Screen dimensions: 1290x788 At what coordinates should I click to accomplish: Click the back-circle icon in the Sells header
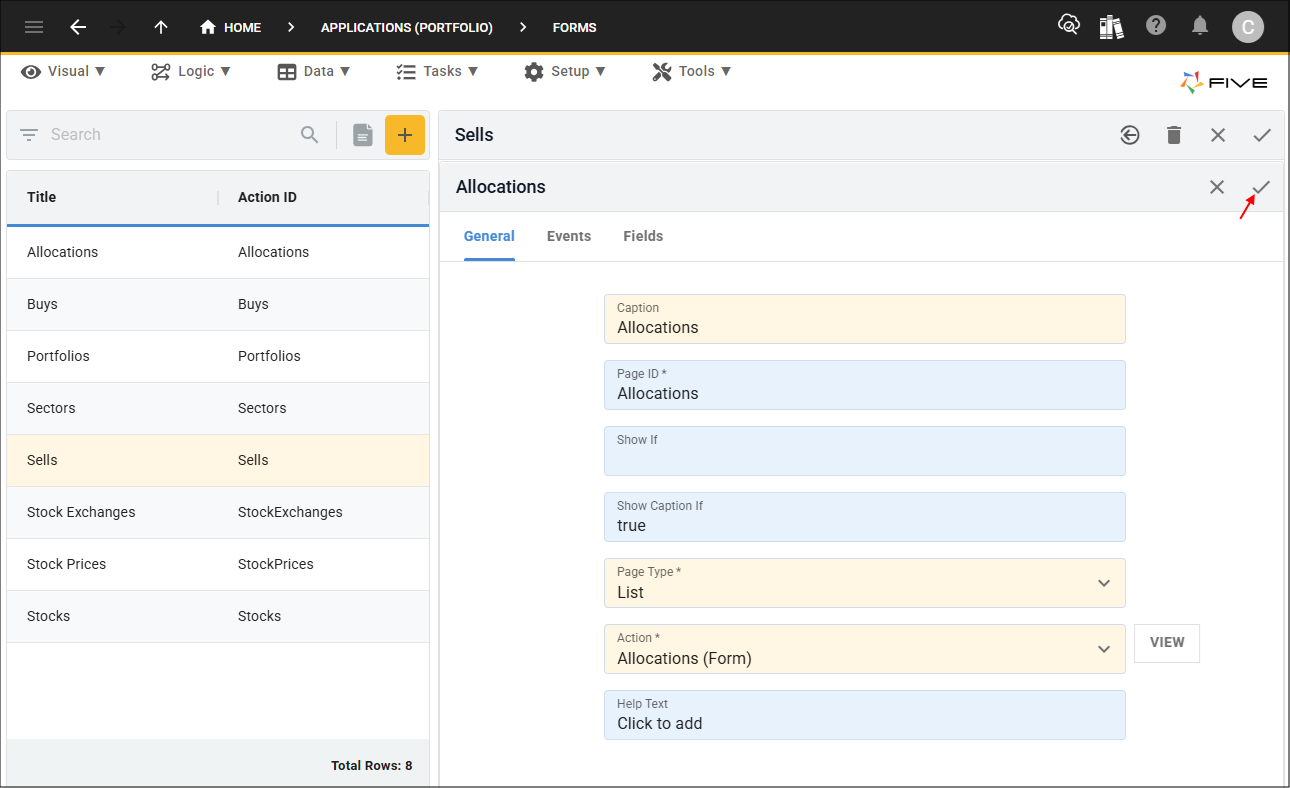click(1130, 135)
